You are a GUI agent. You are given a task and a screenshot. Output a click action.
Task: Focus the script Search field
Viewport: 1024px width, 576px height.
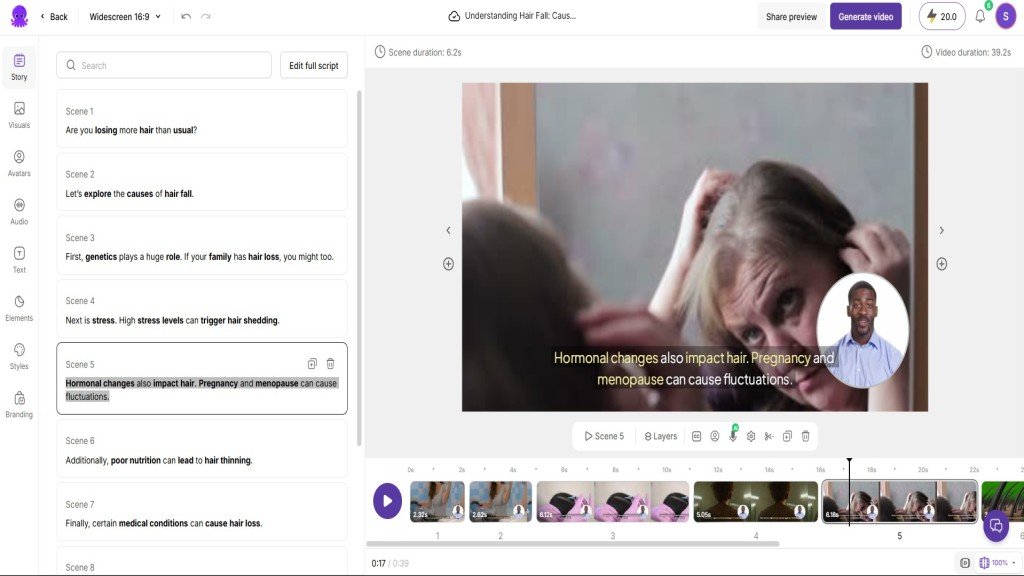[x=164, y=65]
